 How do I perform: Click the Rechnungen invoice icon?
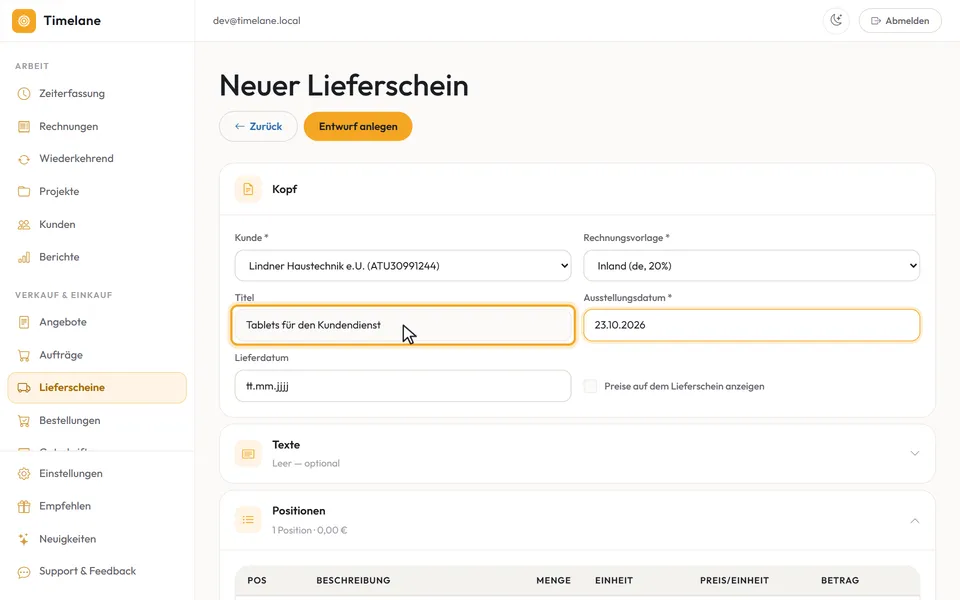coord(24,127)
